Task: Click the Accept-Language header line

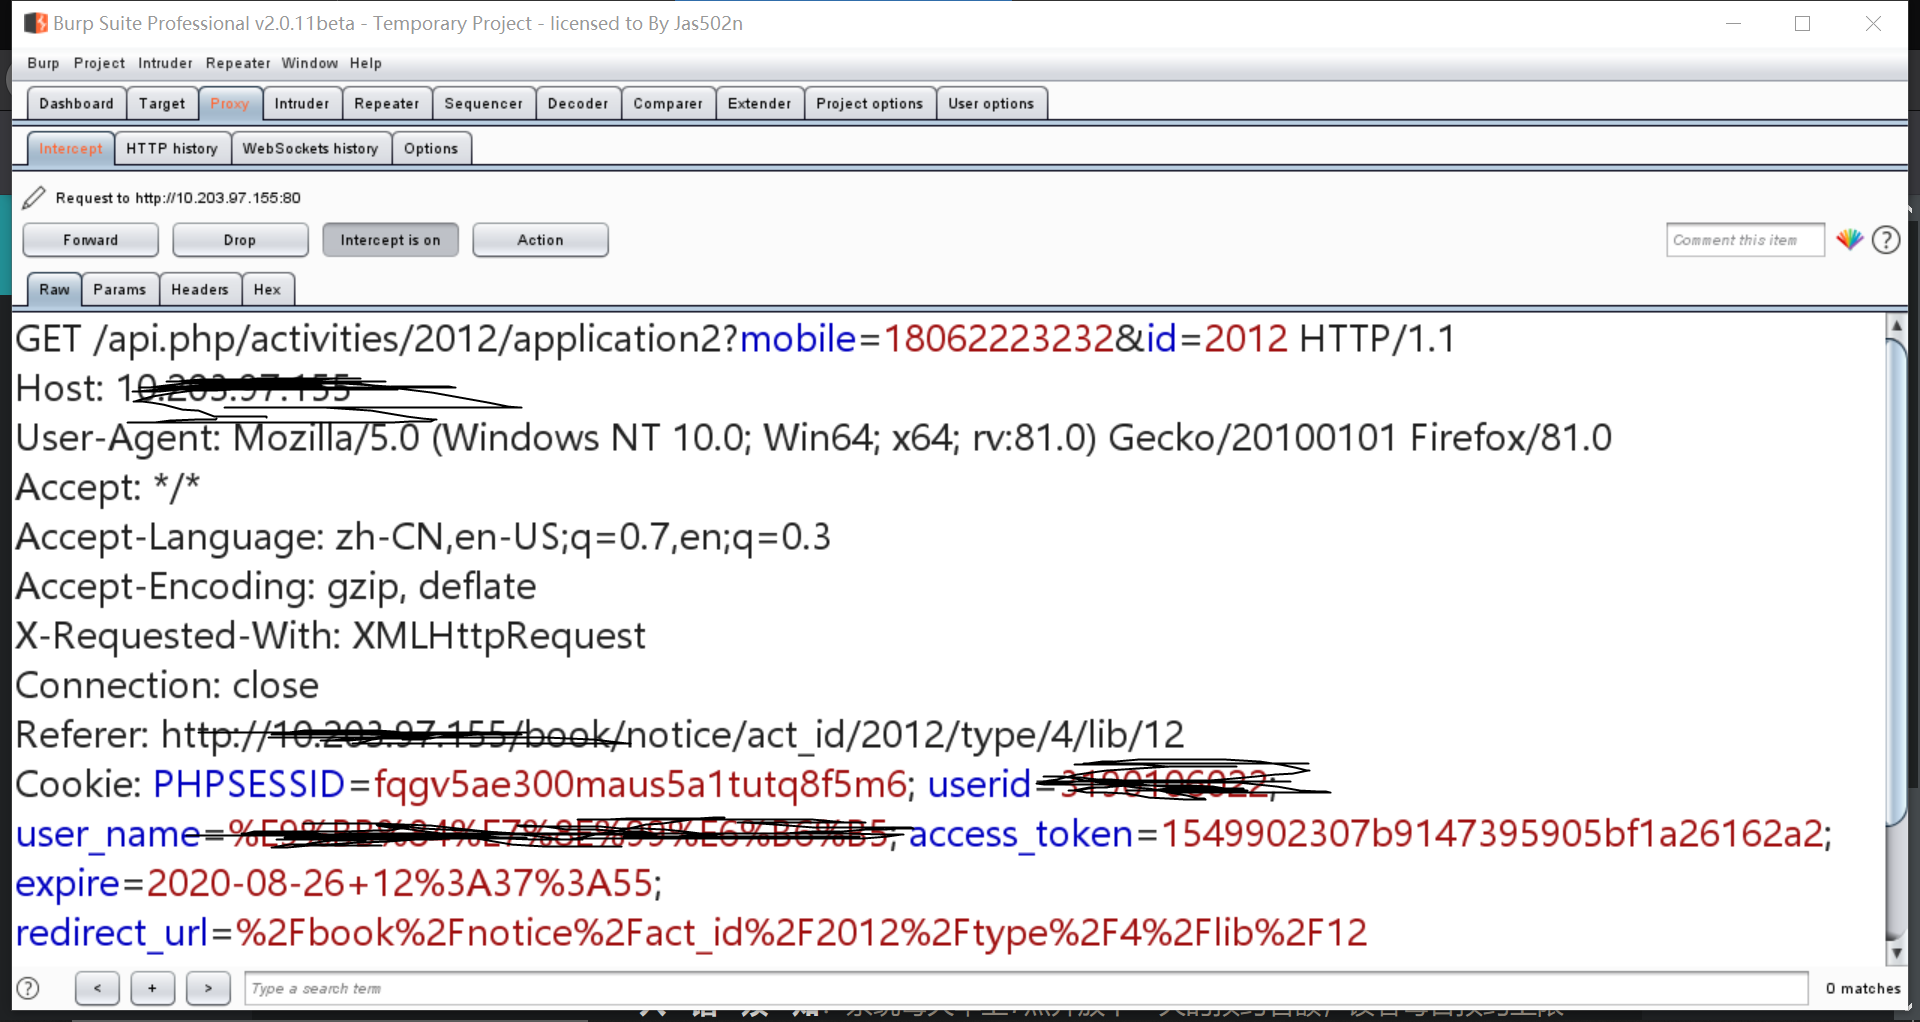Action: [423, 537]
